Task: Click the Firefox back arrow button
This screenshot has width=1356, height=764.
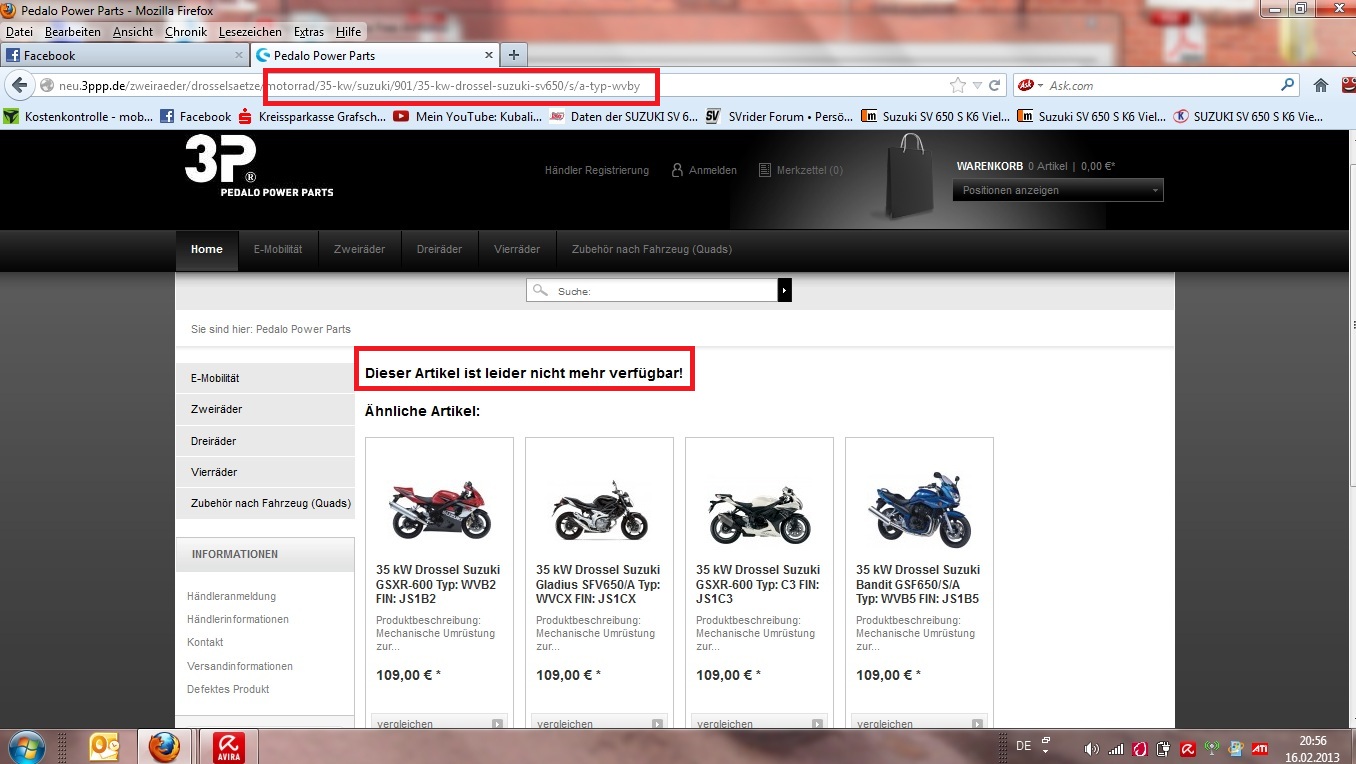Action: [x=19, y=86]
